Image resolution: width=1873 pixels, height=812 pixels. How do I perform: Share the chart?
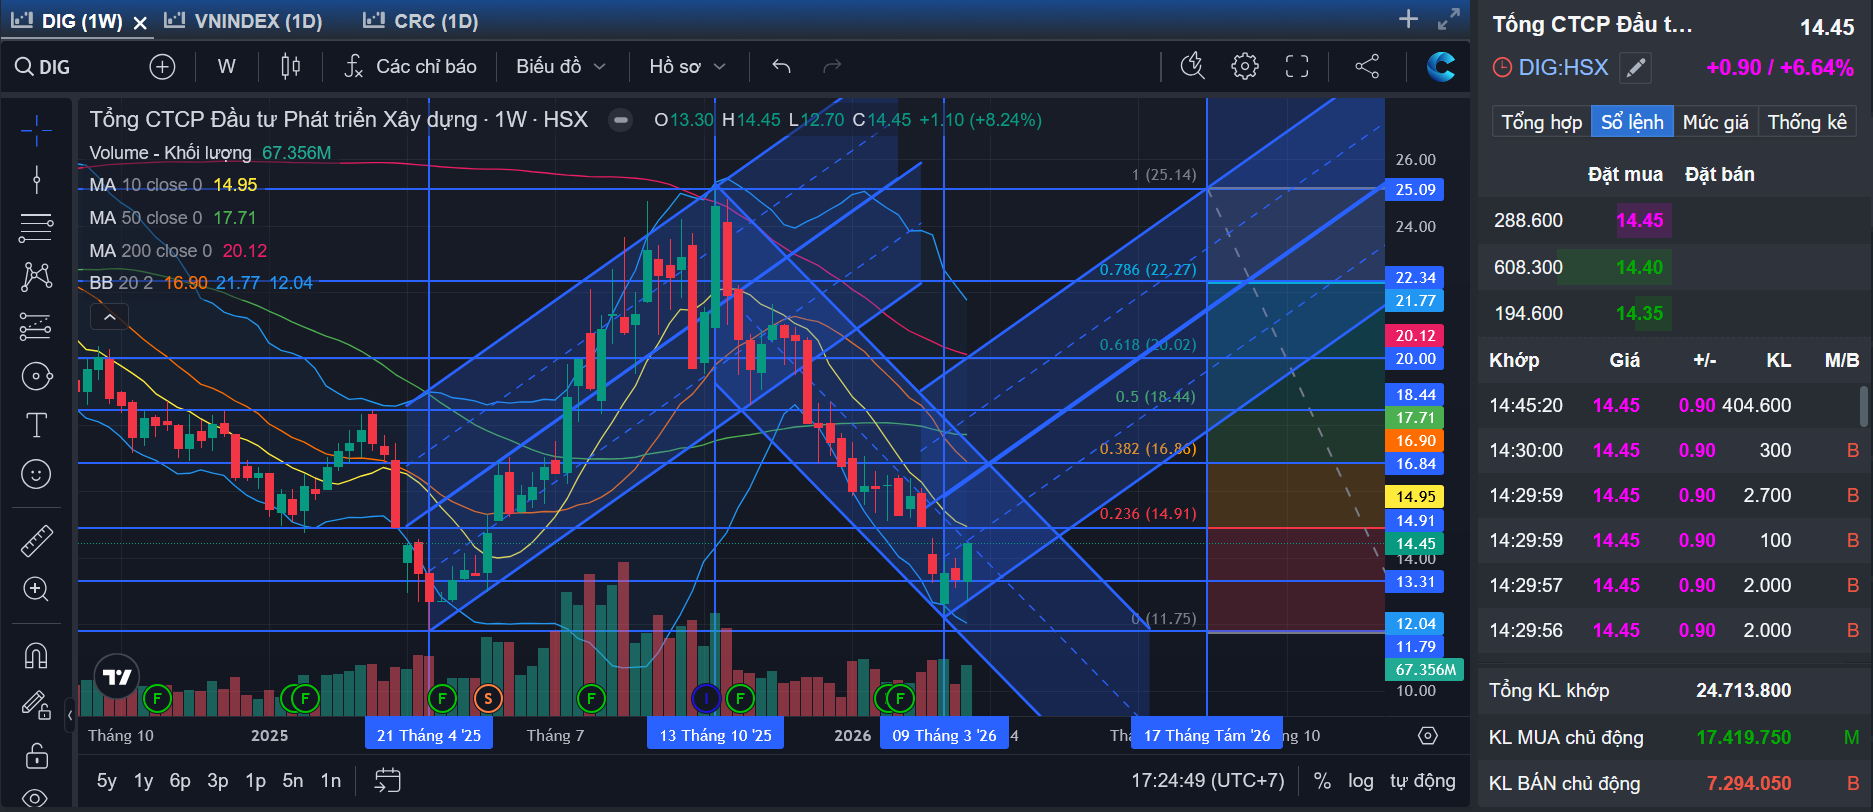click(x=1367, y=67)
